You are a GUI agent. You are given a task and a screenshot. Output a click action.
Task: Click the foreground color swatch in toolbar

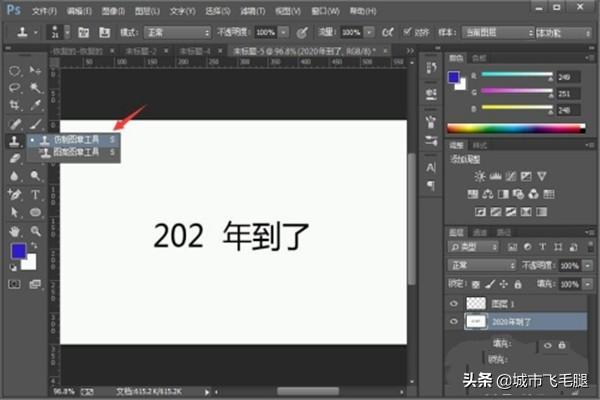17,252
